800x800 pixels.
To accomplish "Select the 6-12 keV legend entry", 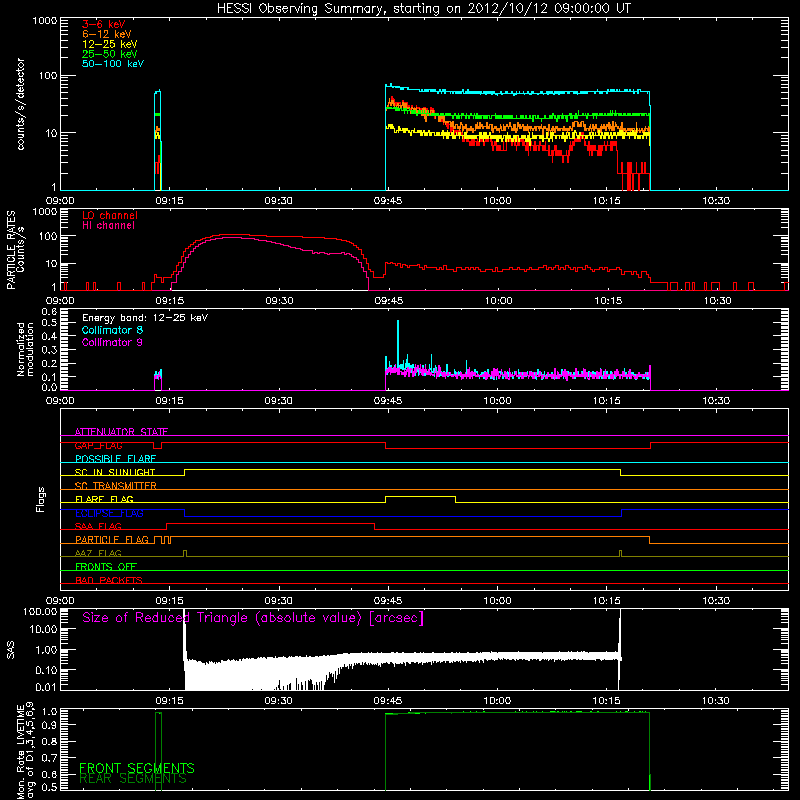I will [107, 34].
